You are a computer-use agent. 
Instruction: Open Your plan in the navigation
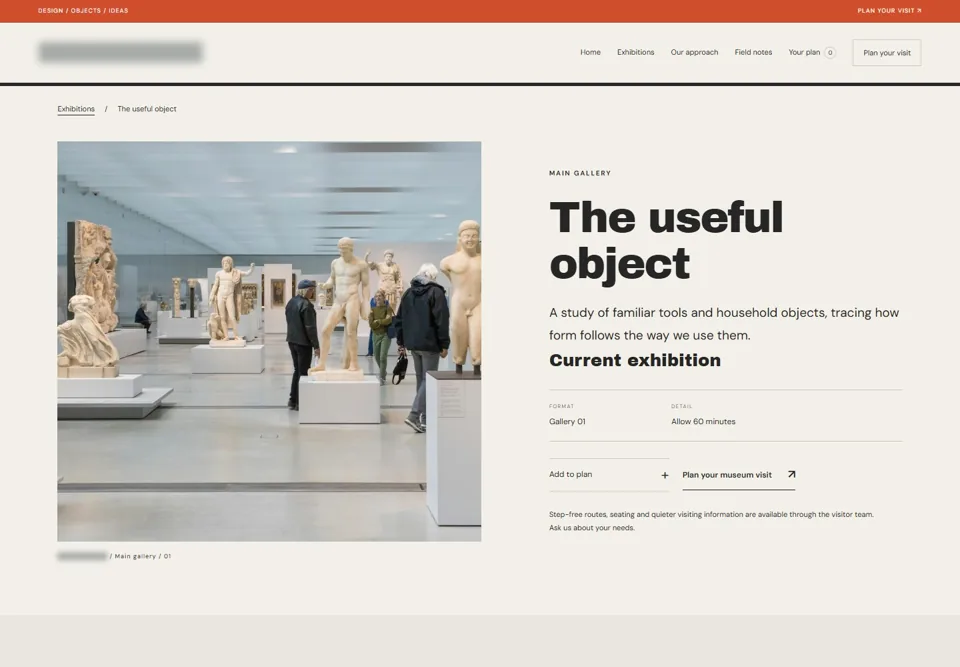coord(811,52)
